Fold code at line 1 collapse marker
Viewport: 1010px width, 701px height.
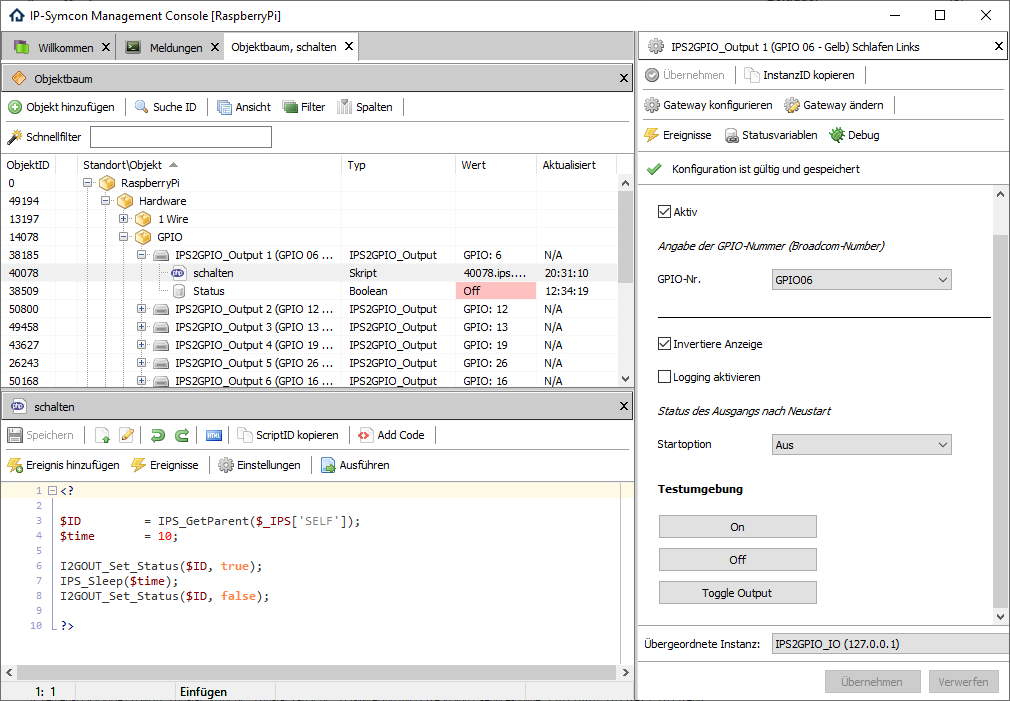coord(53,491)
